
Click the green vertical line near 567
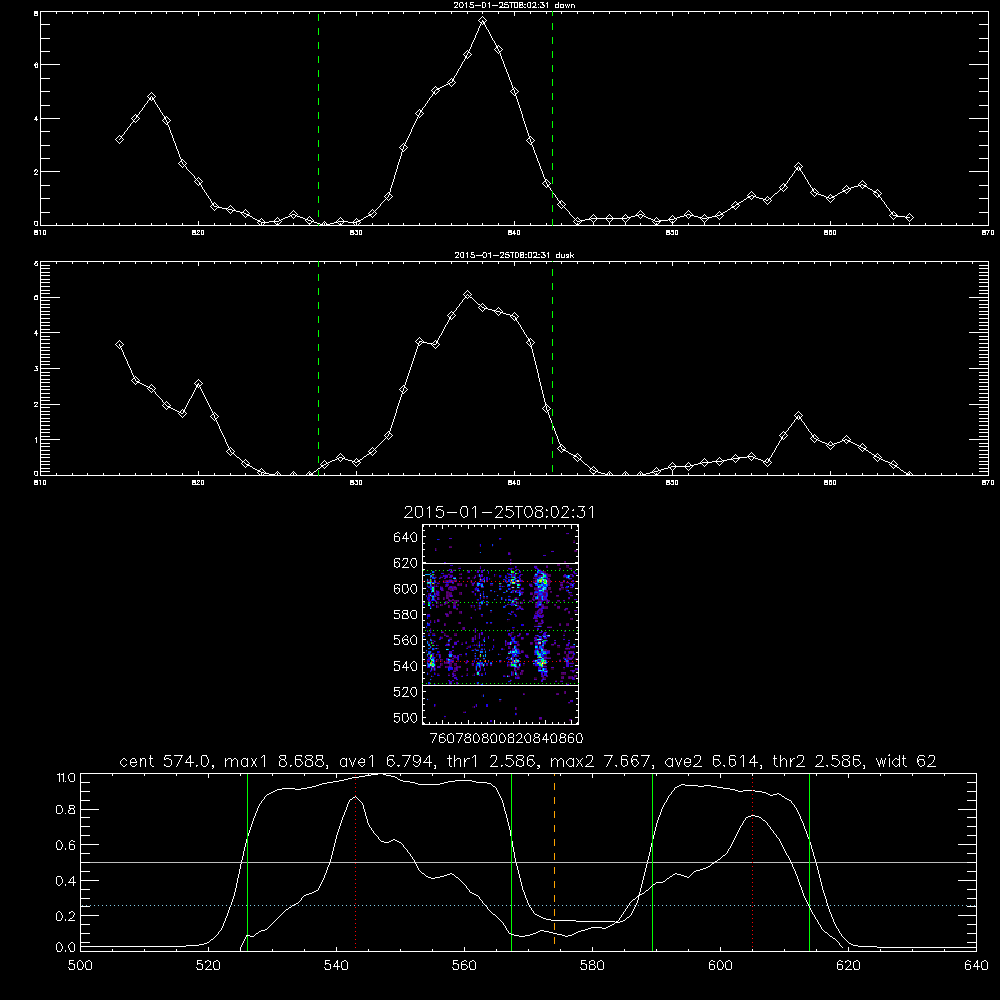click(511, 862)
